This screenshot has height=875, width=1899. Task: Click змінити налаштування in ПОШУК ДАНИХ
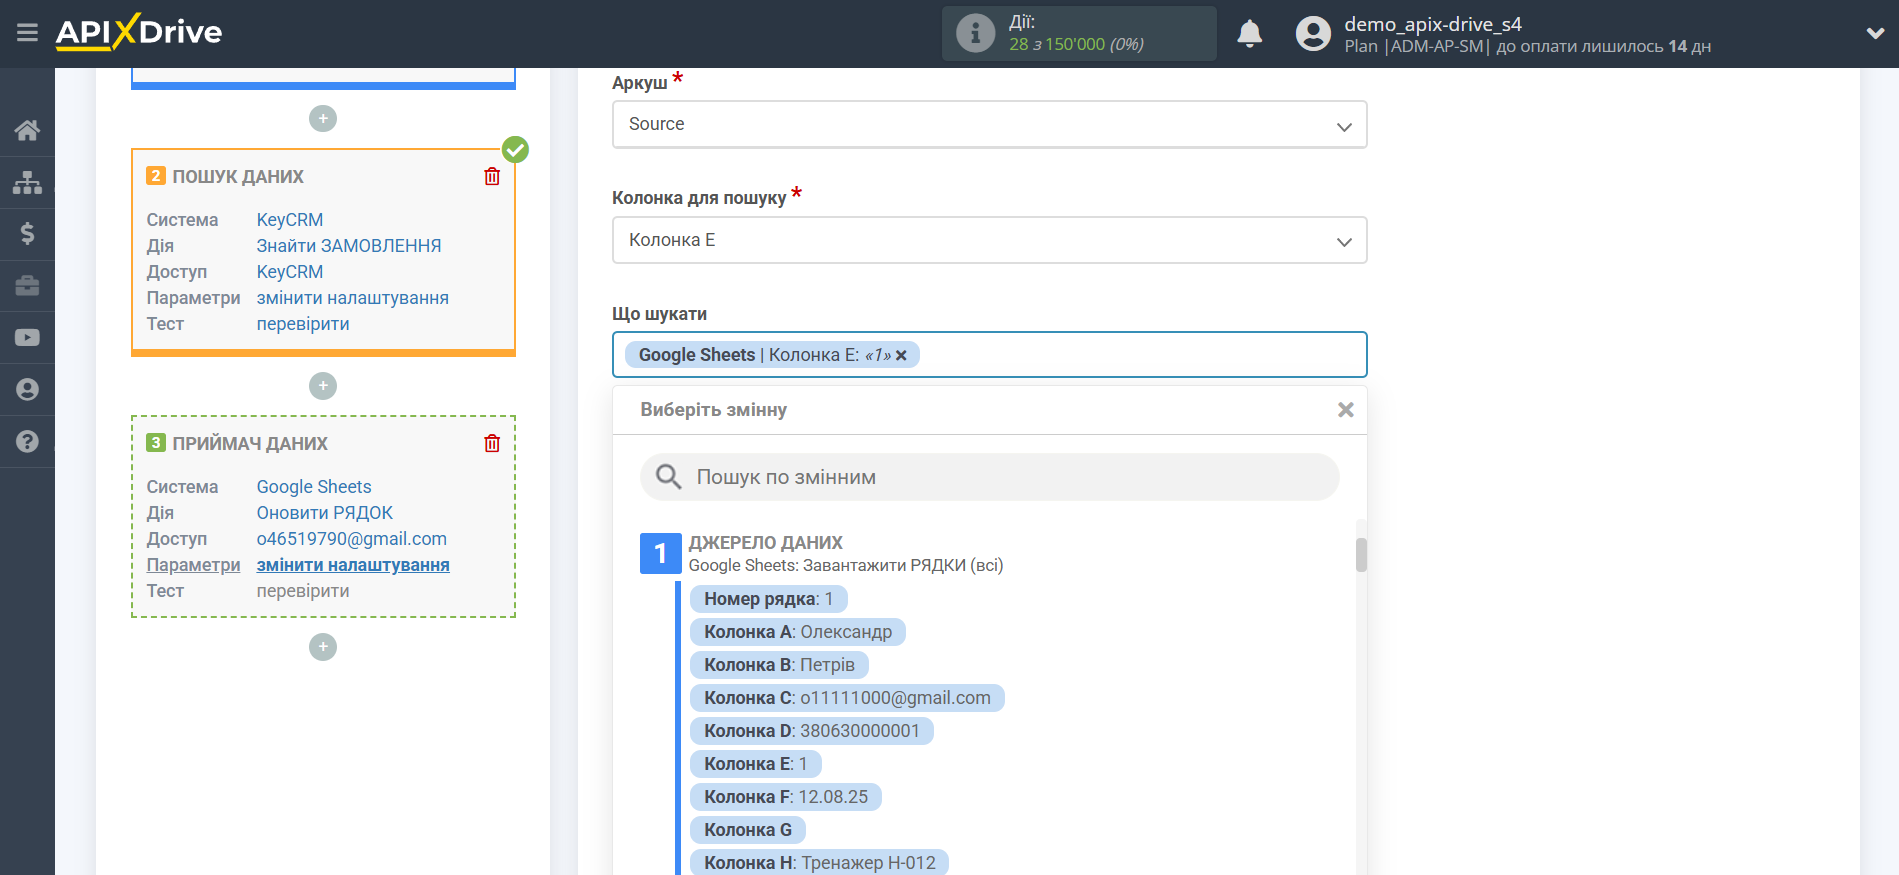pyautogui.click(x=353, y=298)
